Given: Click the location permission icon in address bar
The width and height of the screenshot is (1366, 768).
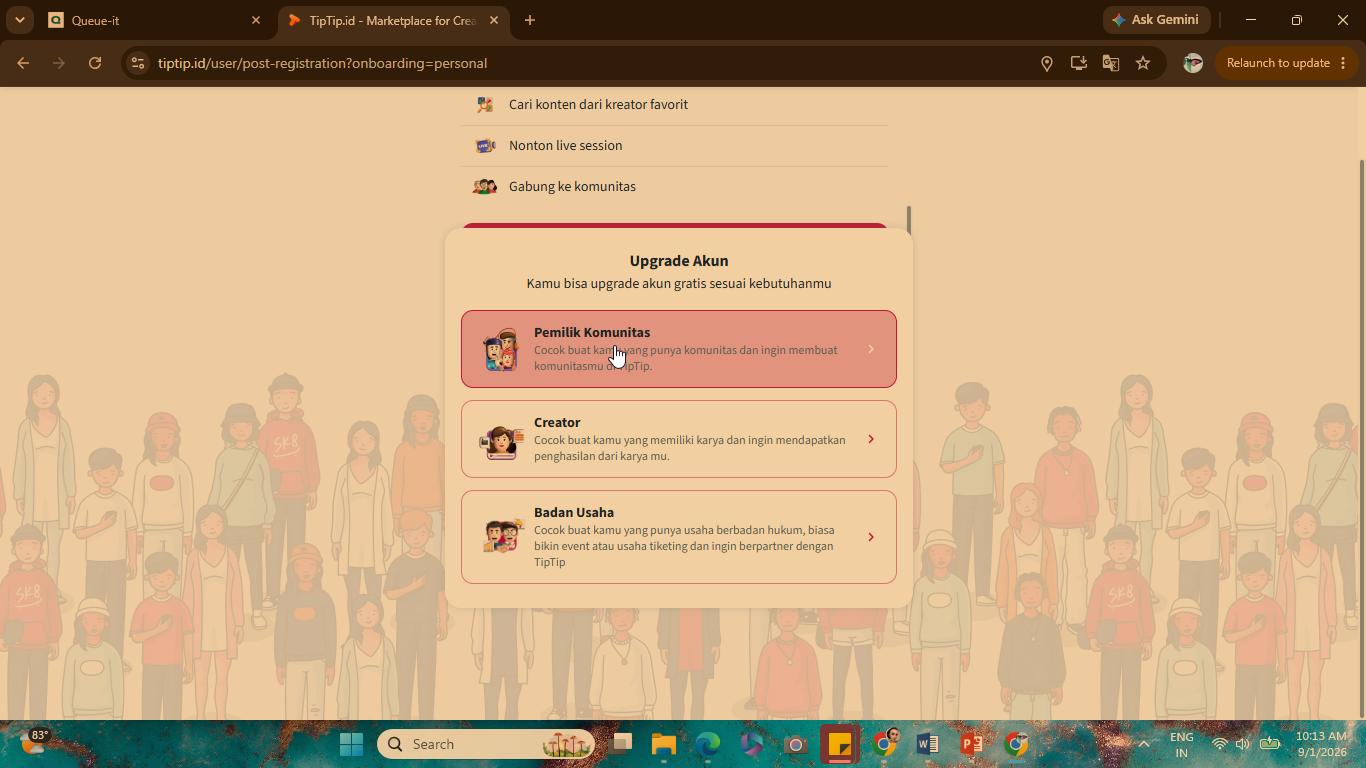Looking at the screenshot, I should (x=1047, y=63).
